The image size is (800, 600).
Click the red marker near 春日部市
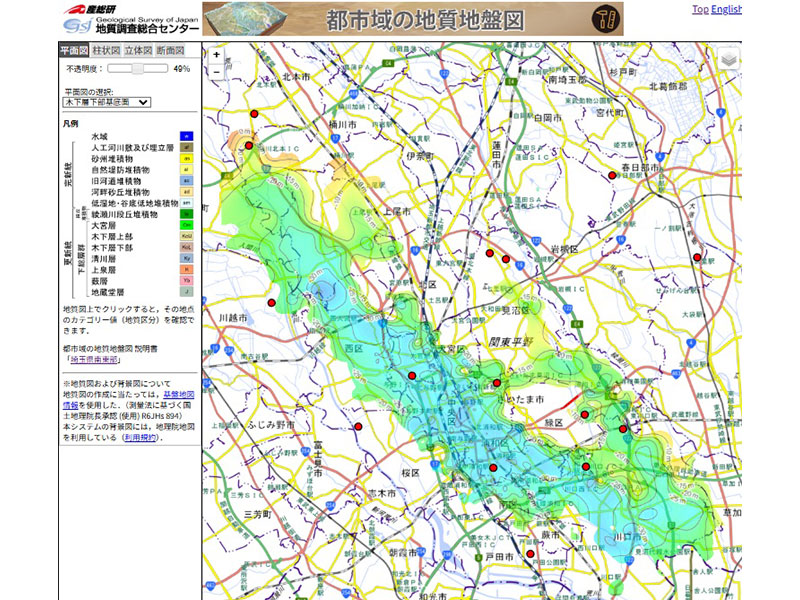coord(614,175)
